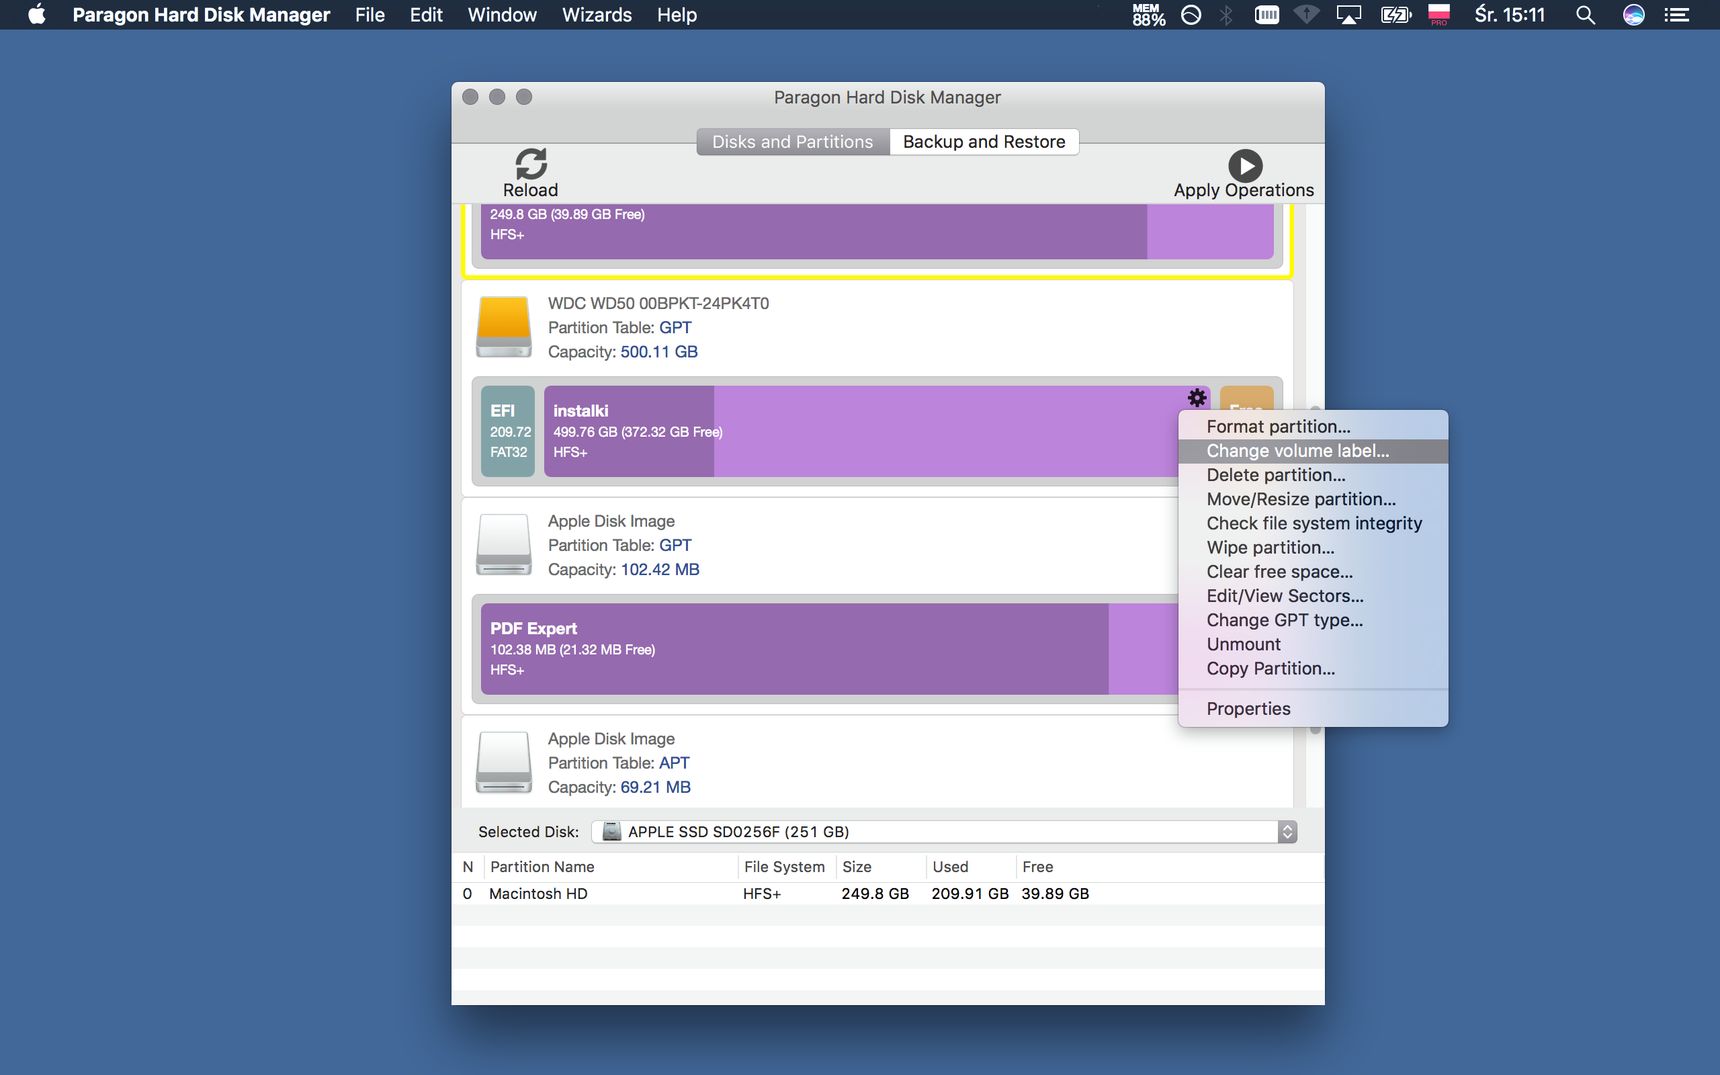1720x1075 pixels.
Task: Click the Wi-Fi icon in menu bar
Action: (x=1306, y=14)
